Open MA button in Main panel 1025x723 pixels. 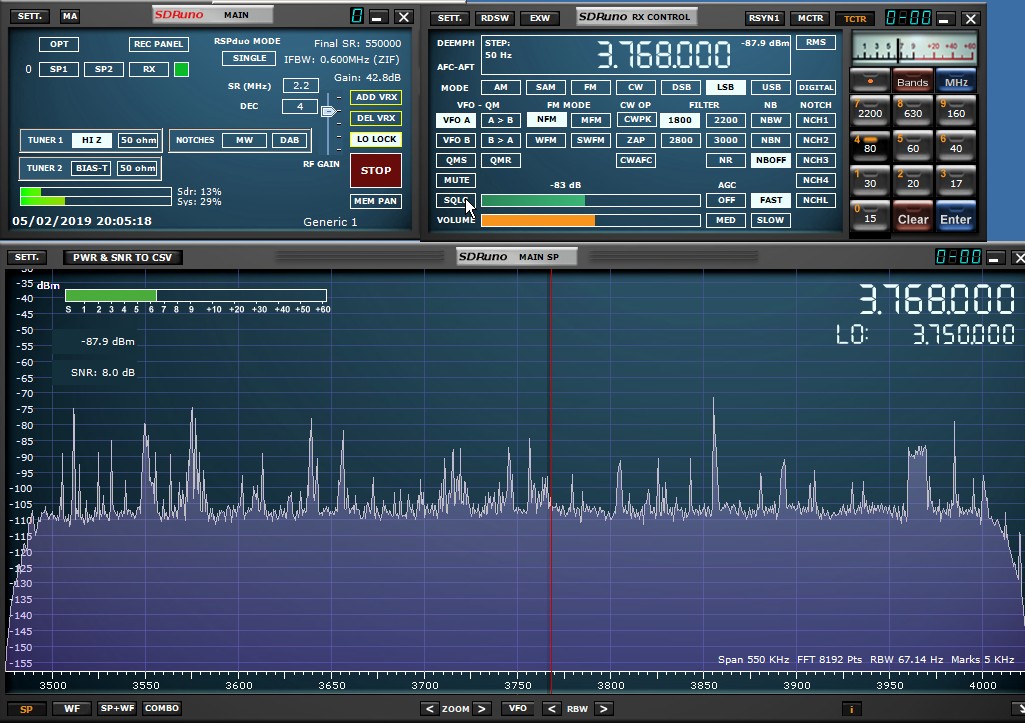point(70,16)
